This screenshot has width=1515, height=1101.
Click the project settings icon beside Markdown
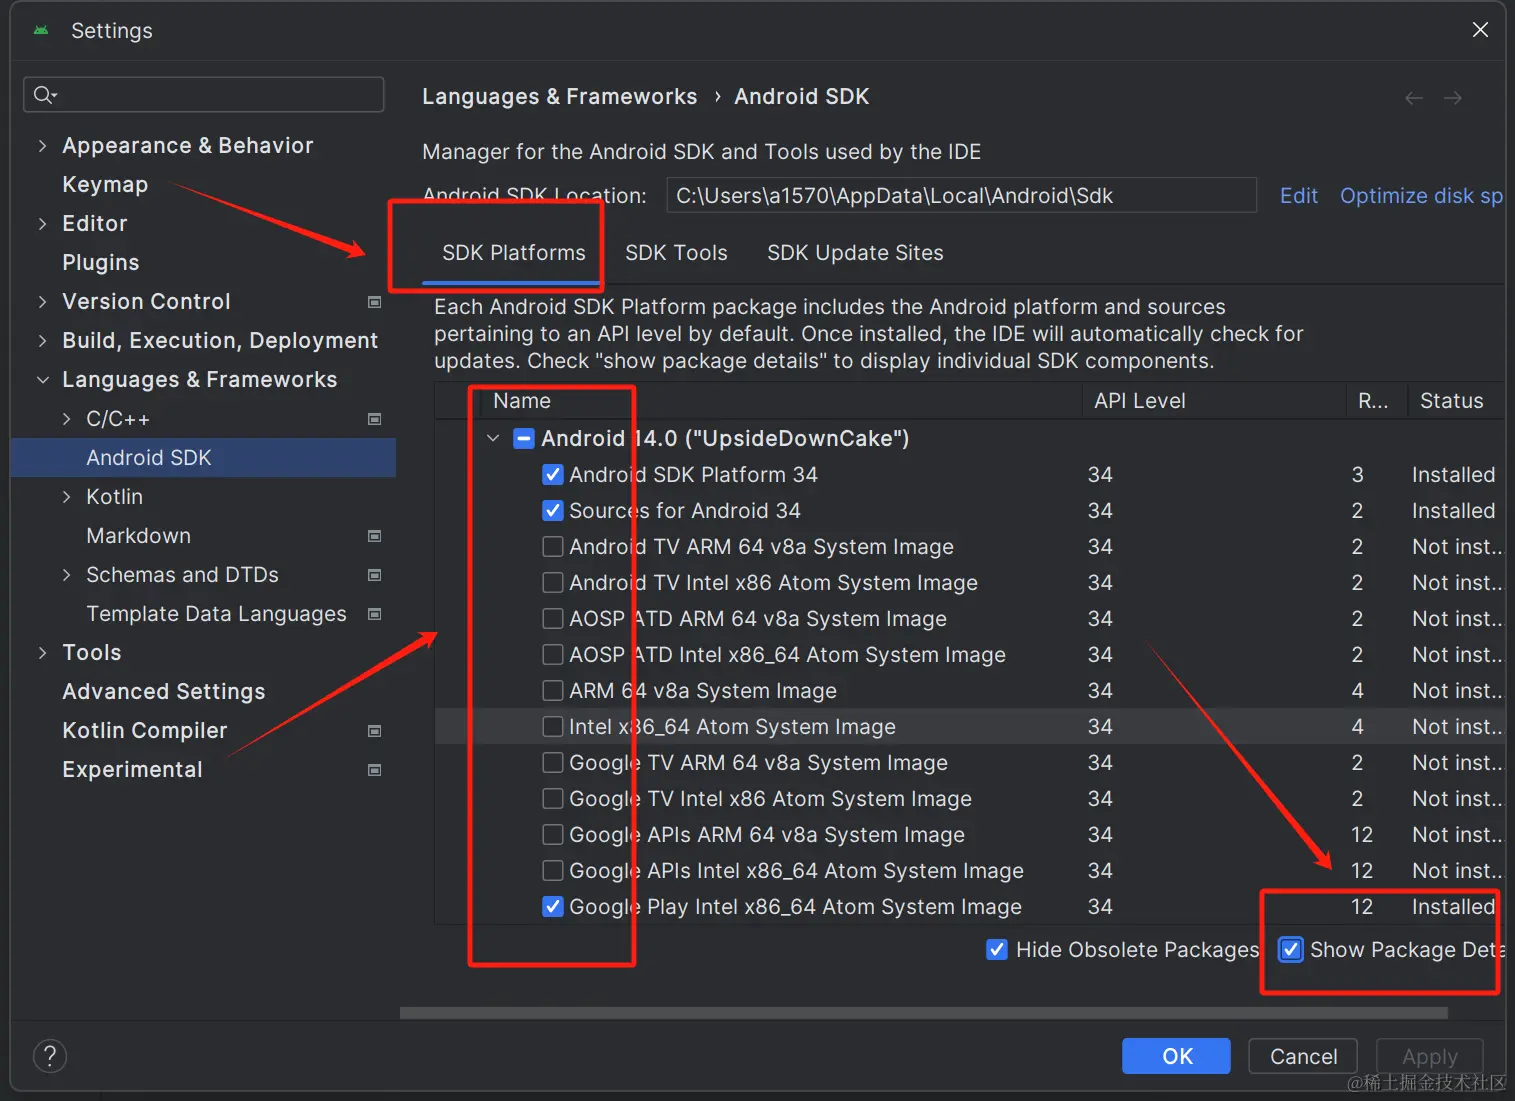(374, 536)
